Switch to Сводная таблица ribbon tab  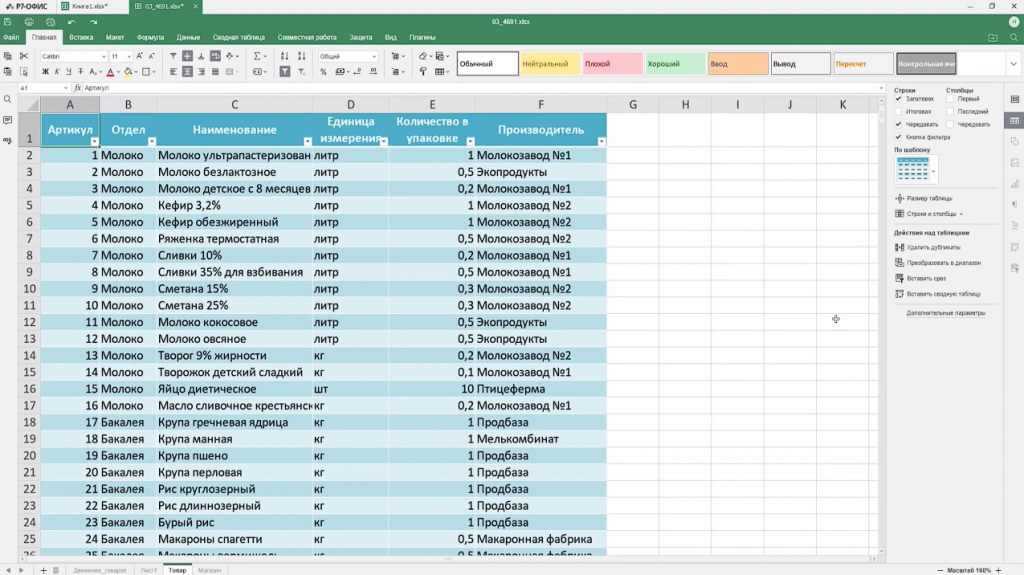[238, 37]
